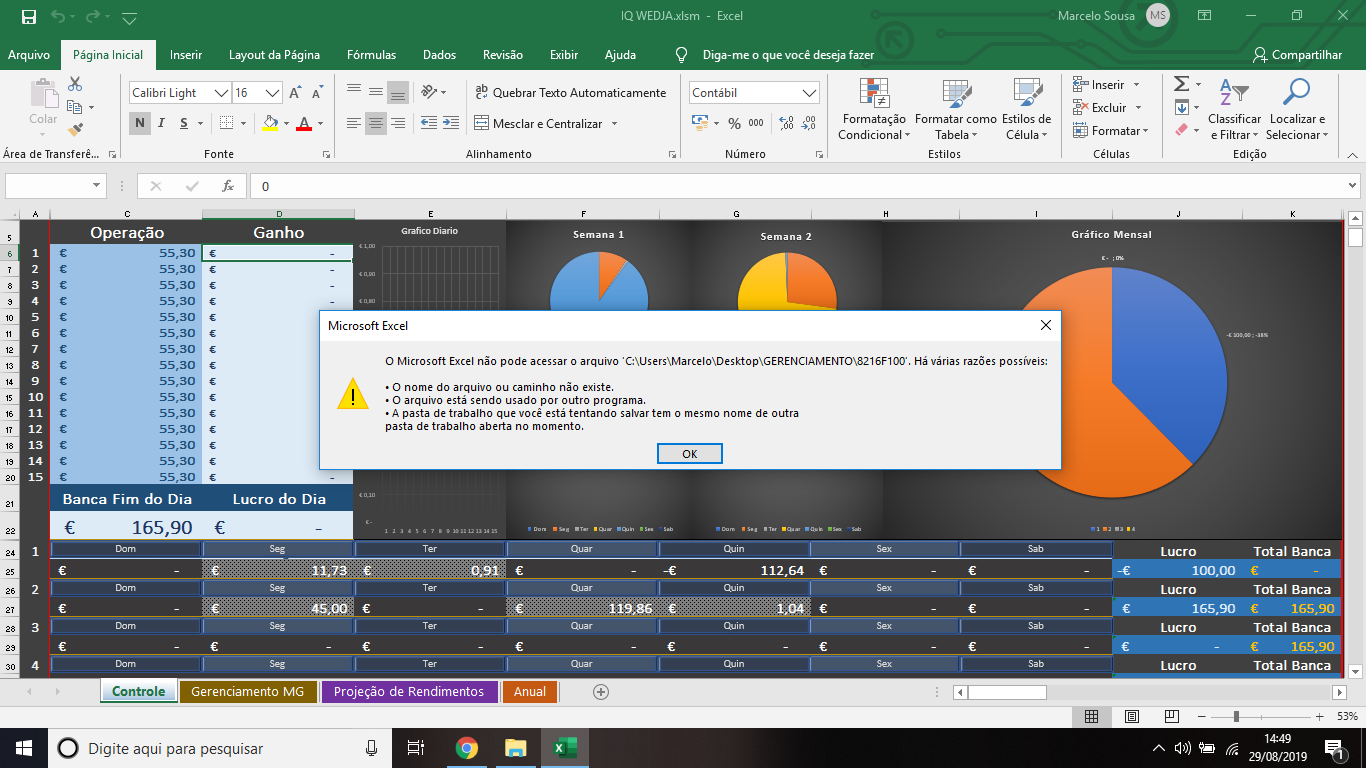The image size is (1366, 768).
Task: Click the accounting currency format icon
Action: 700,123
